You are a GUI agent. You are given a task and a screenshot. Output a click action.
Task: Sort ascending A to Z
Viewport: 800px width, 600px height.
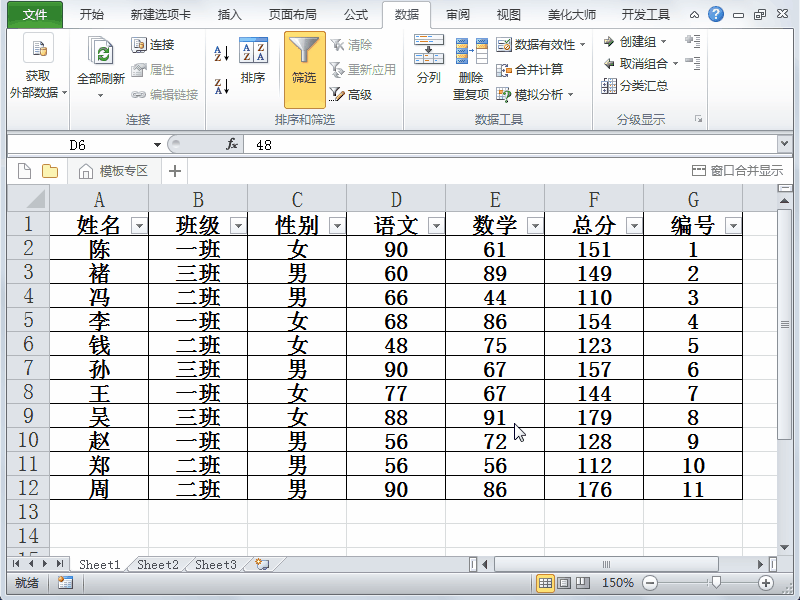(x=221, y=53)
